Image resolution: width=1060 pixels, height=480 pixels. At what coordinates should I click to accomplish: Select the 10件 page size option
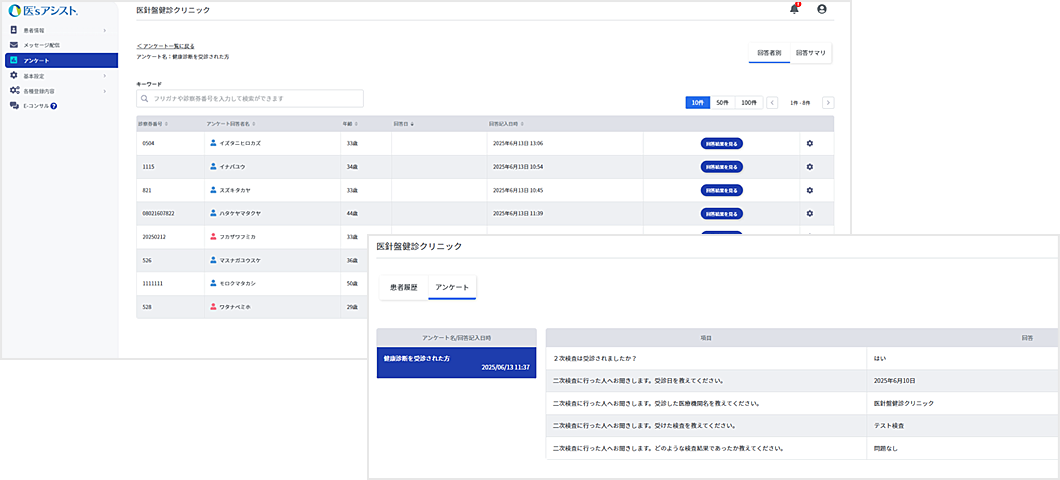[698, 102]
